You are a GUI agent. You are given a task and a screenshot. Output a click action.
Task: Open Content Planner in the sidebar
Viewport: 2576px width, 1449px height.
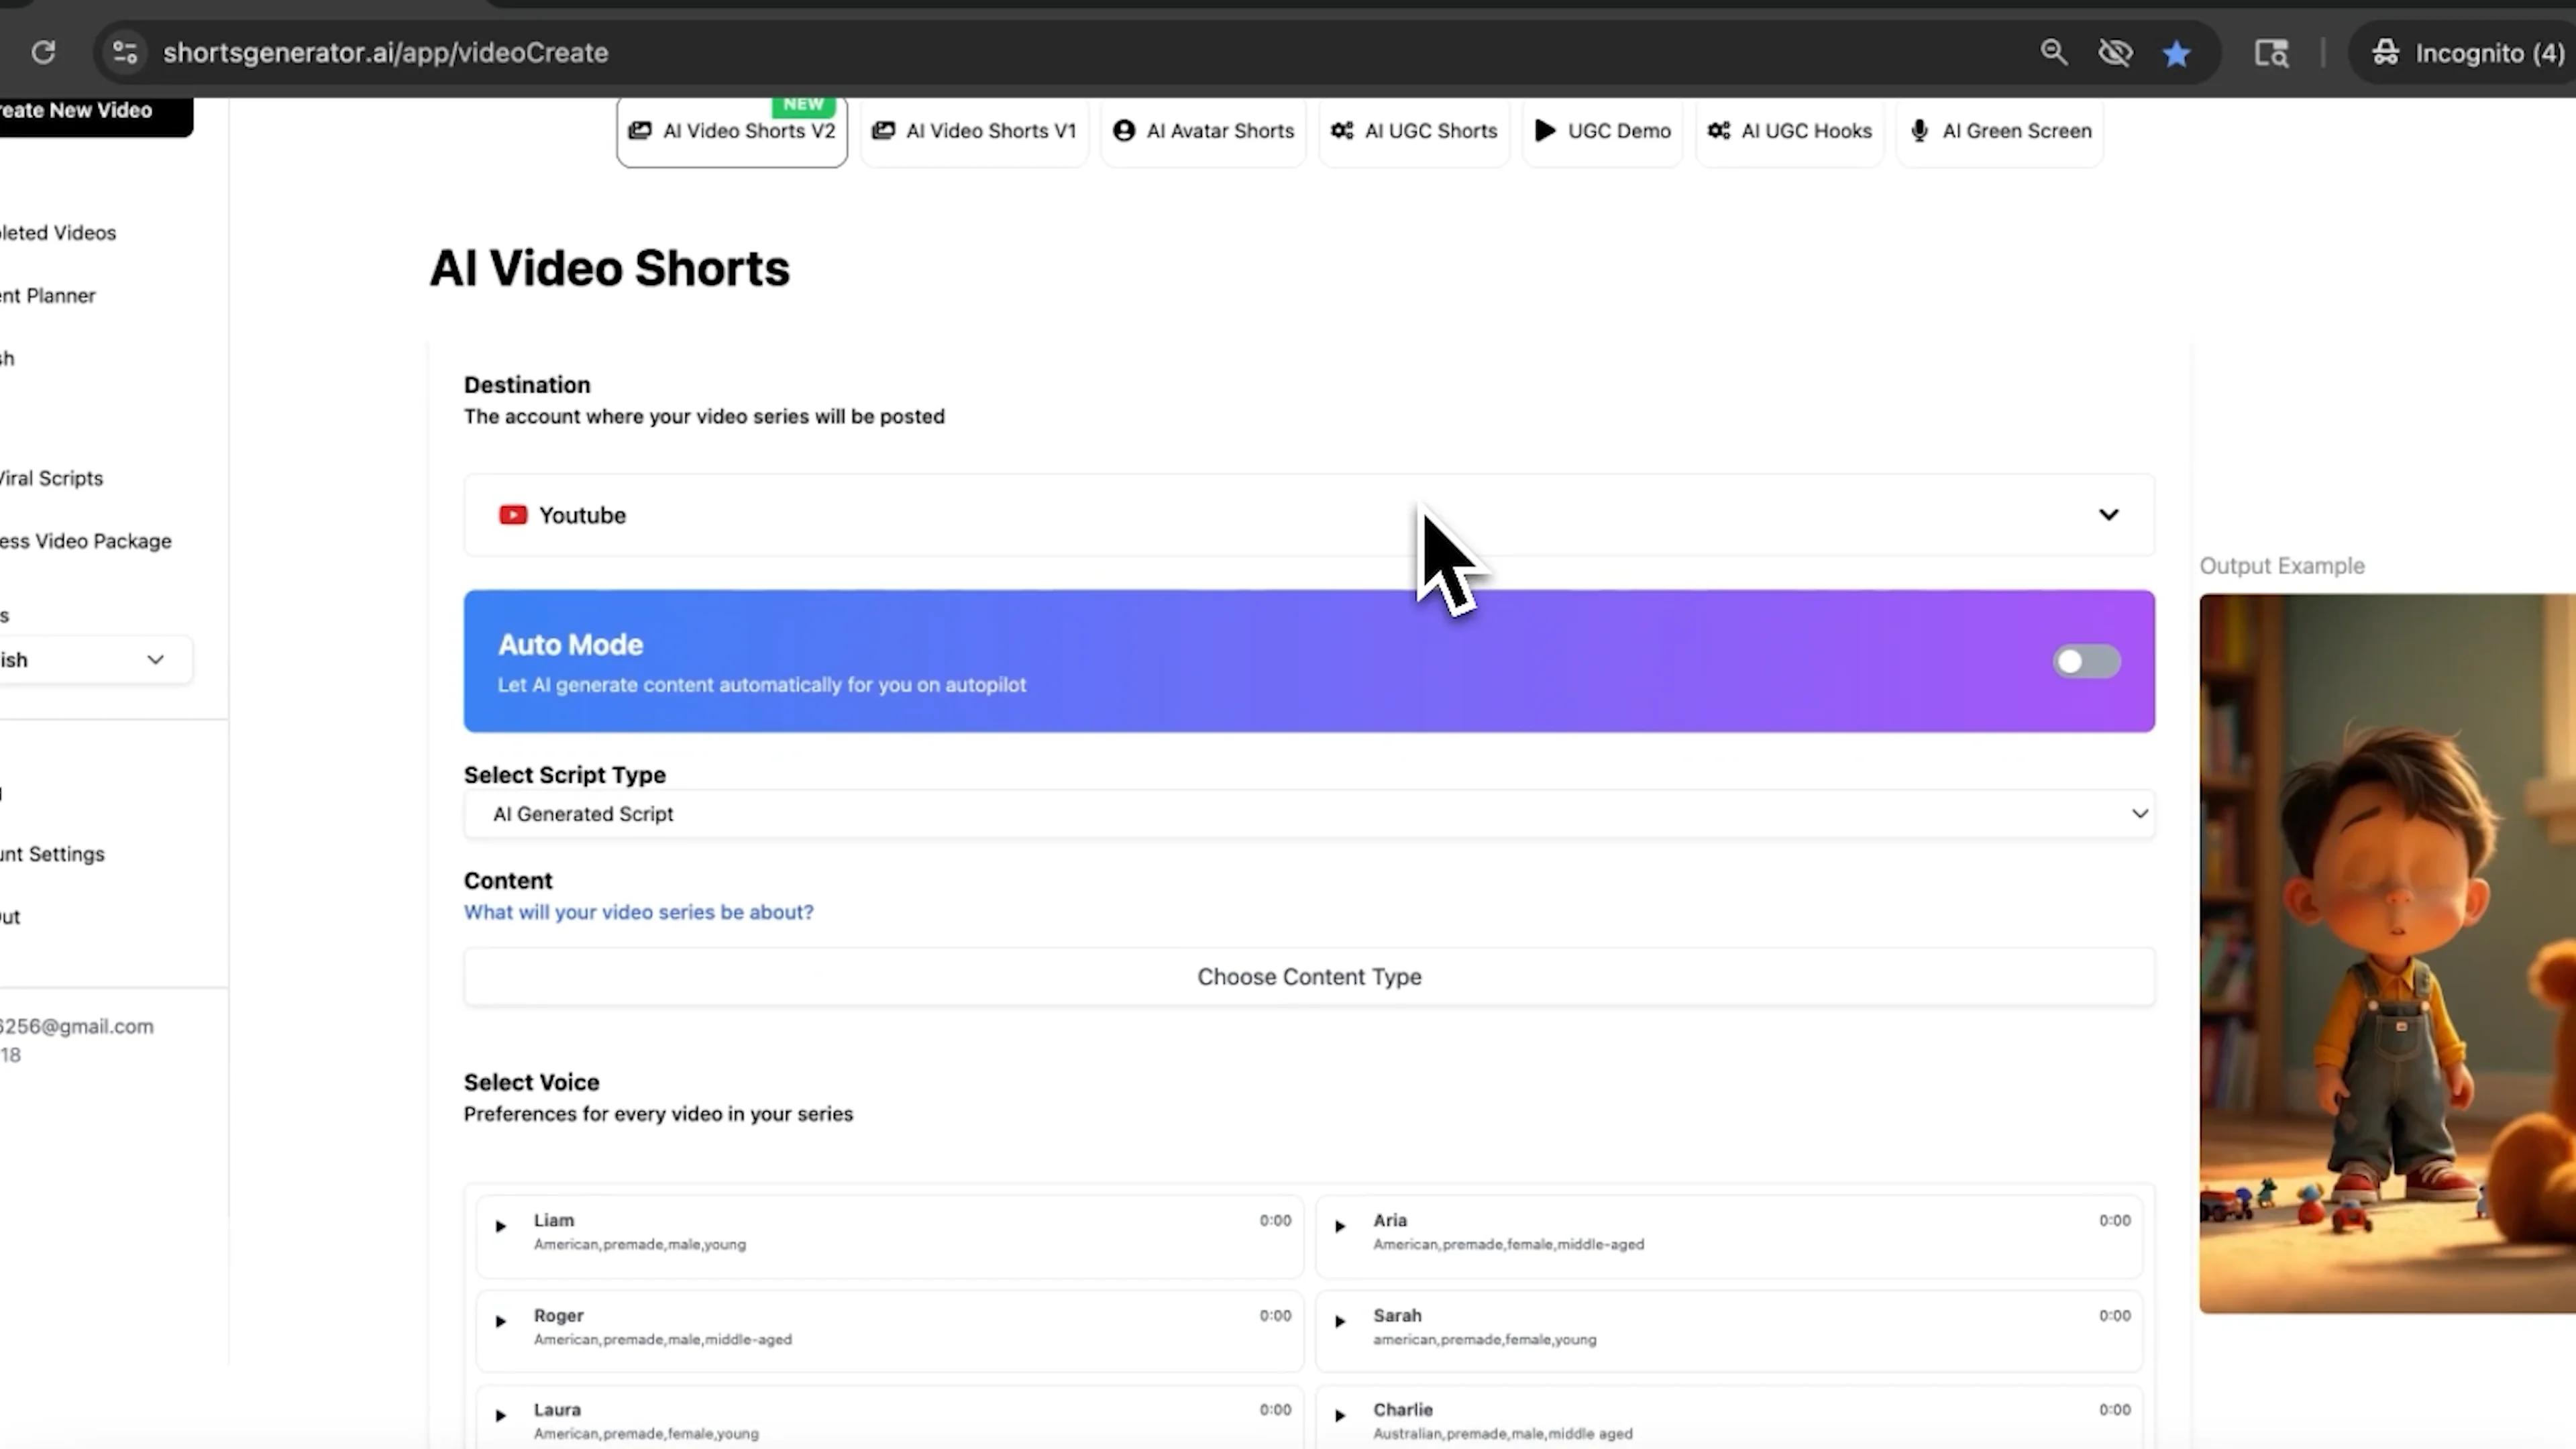pos(48,296)
